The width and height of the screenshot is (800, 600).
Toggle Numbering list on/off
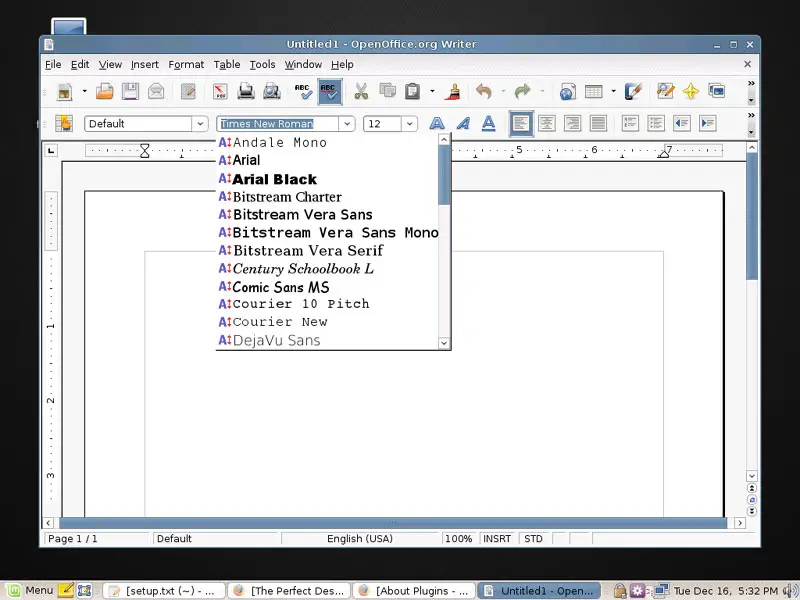tap(630, 123)
